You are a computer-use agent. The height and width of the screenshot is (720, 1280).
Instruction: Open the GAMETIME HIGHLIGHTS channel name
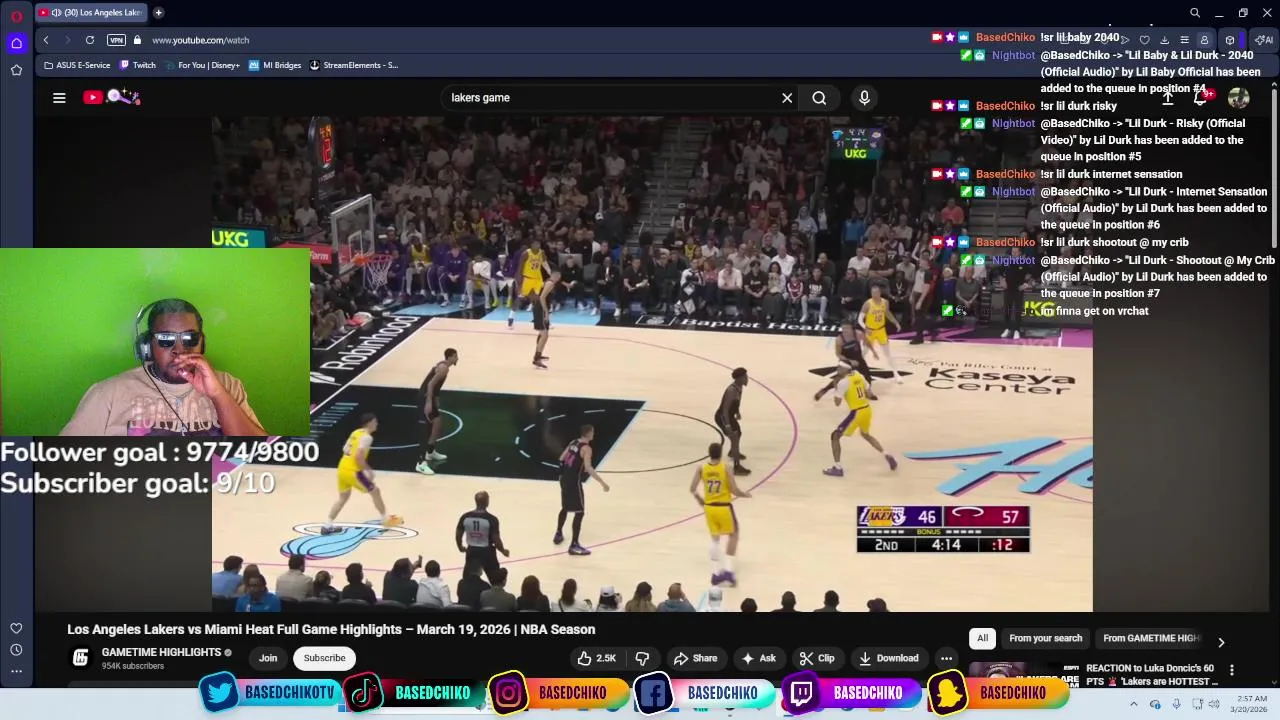161,652
